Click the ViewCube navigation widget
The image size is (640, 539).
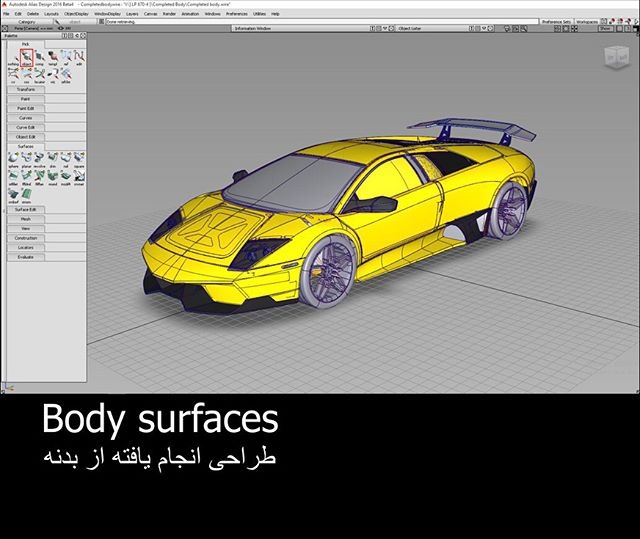[610, 56]
